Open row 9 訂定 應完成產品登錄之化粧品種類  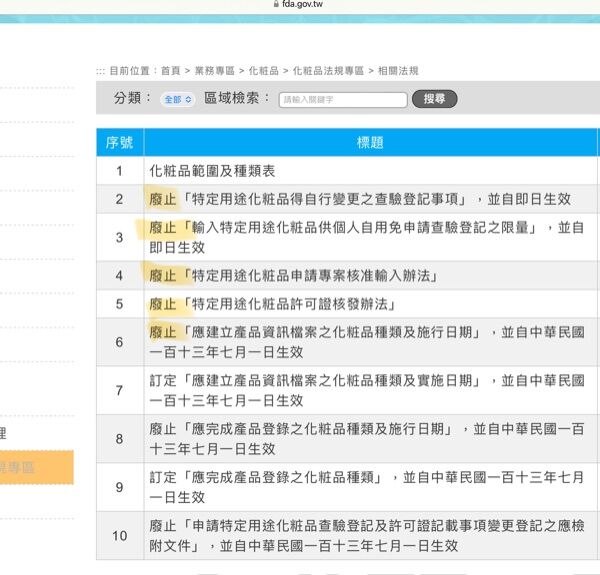coord(366,486)
